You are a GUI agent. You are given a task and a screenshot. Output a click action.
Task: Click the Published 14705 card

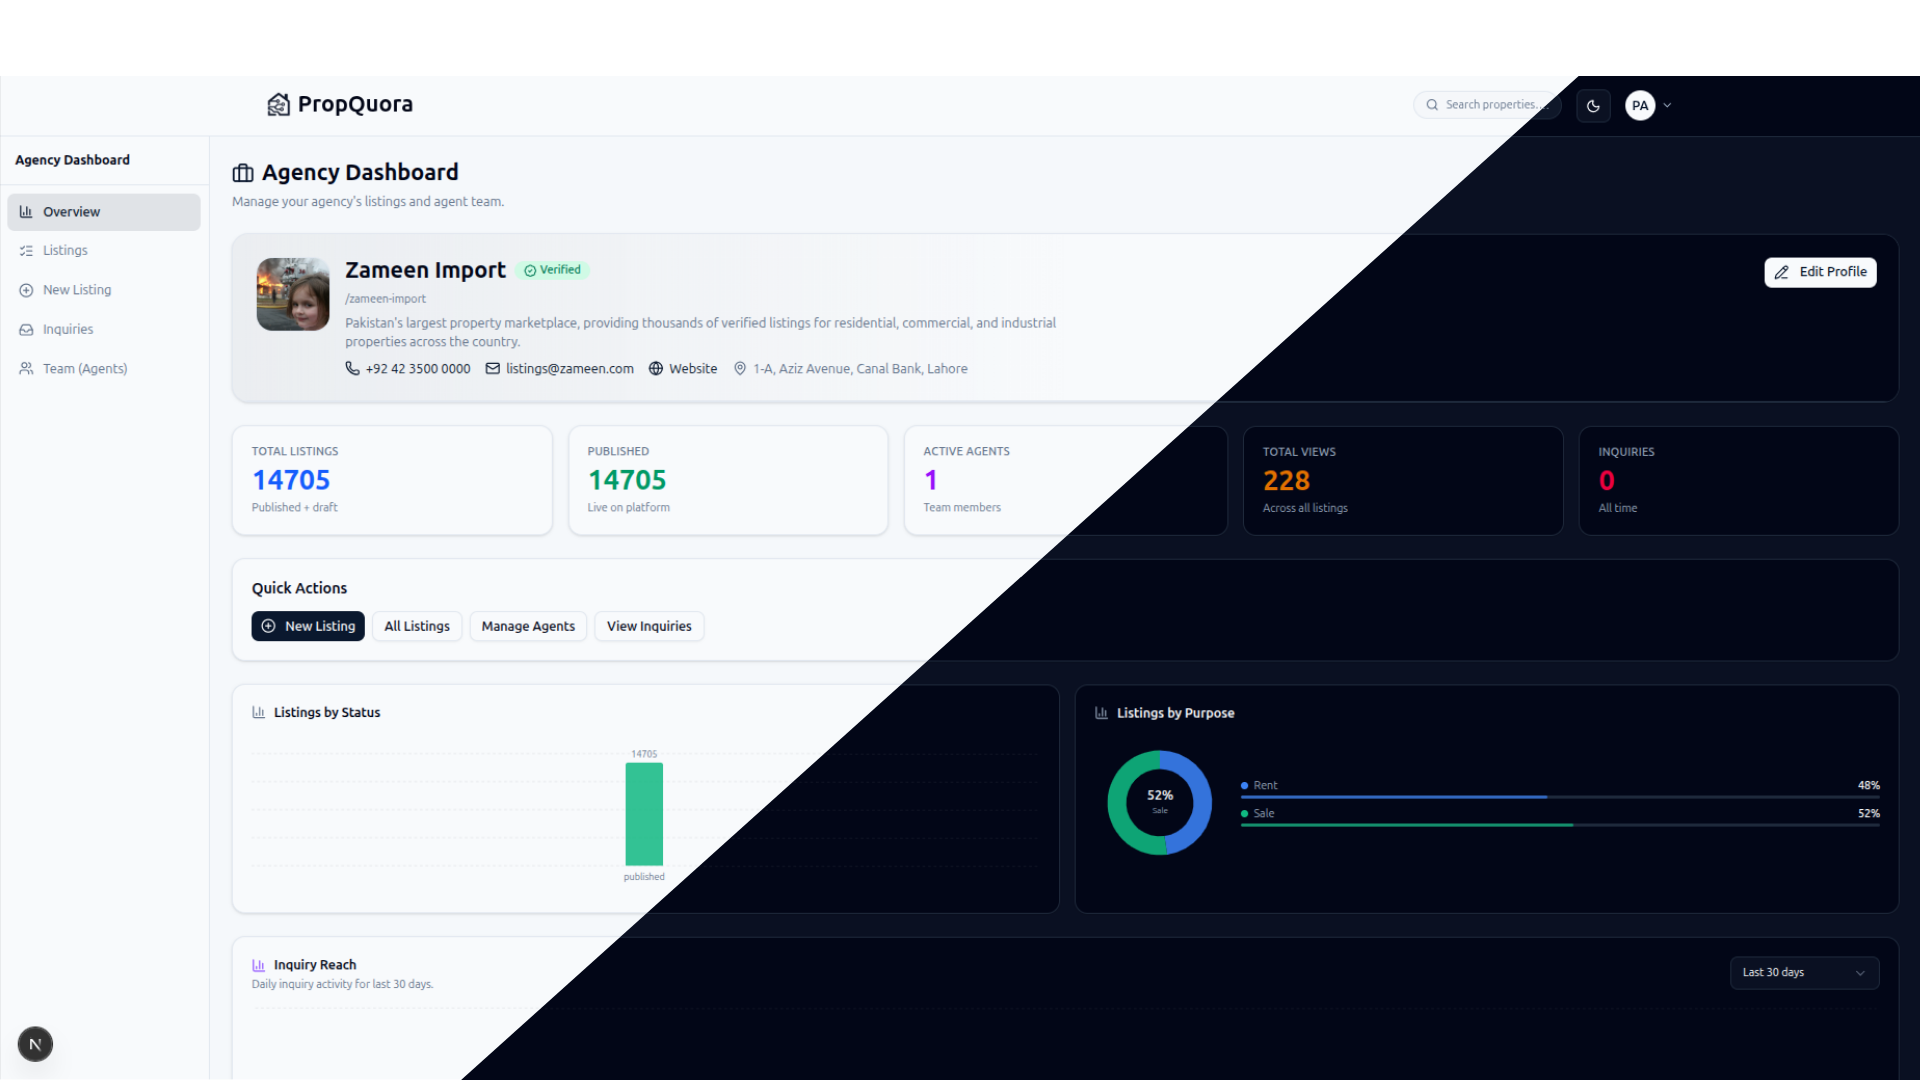(728, 480)
